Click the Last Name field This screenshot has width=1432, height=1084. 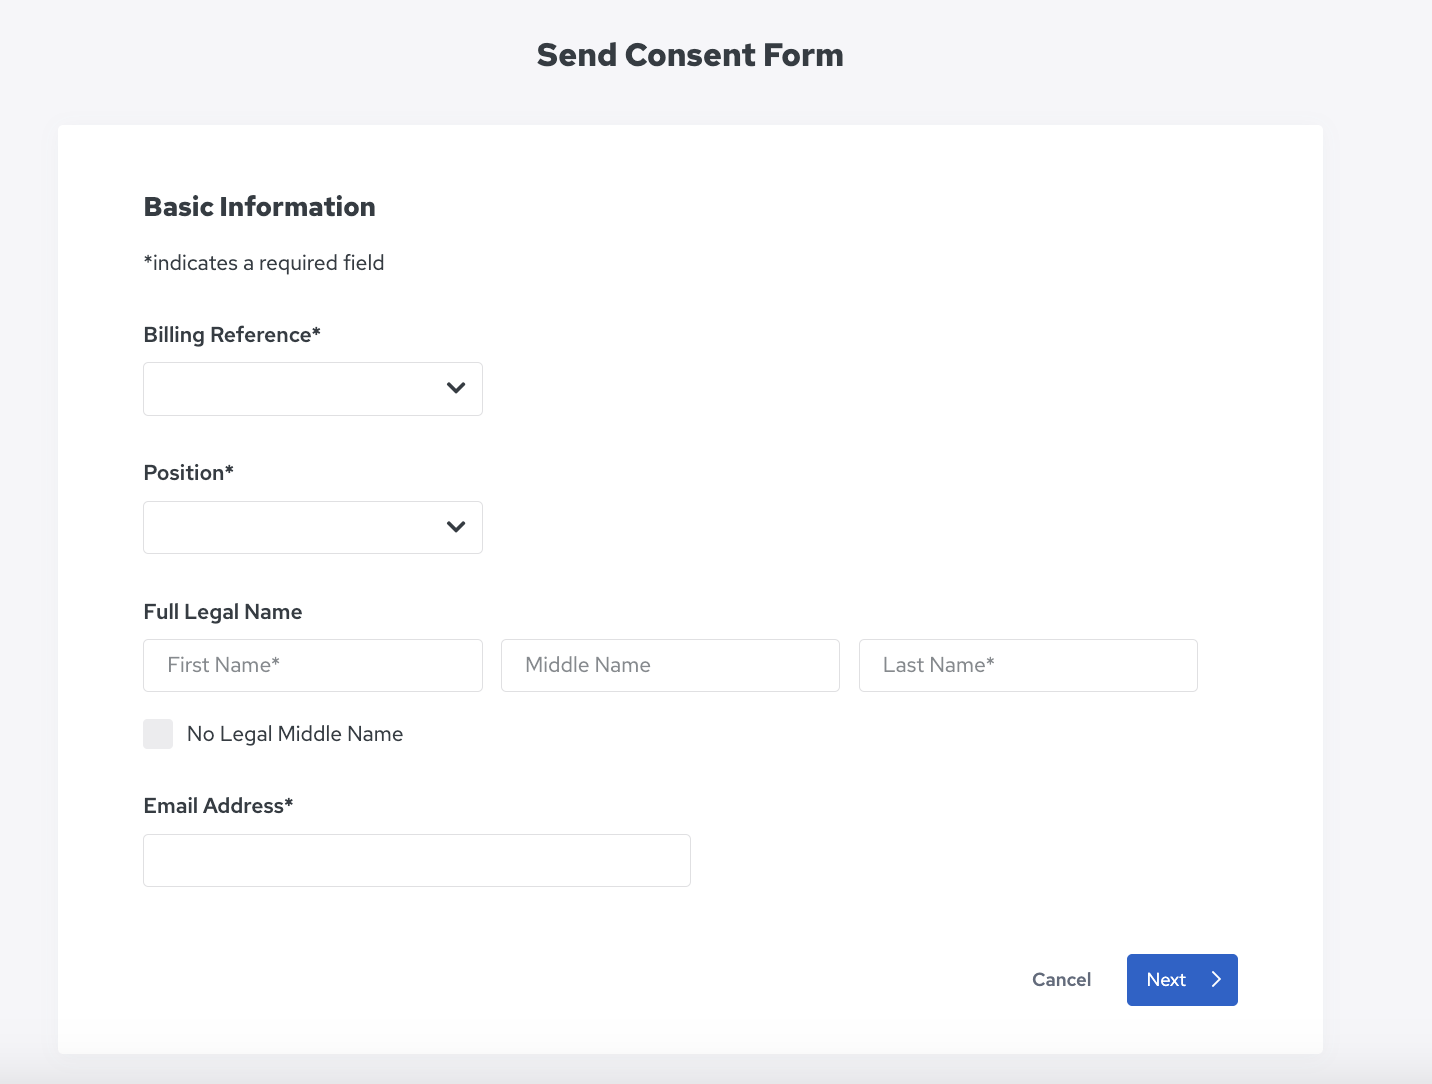(1028, 665)
